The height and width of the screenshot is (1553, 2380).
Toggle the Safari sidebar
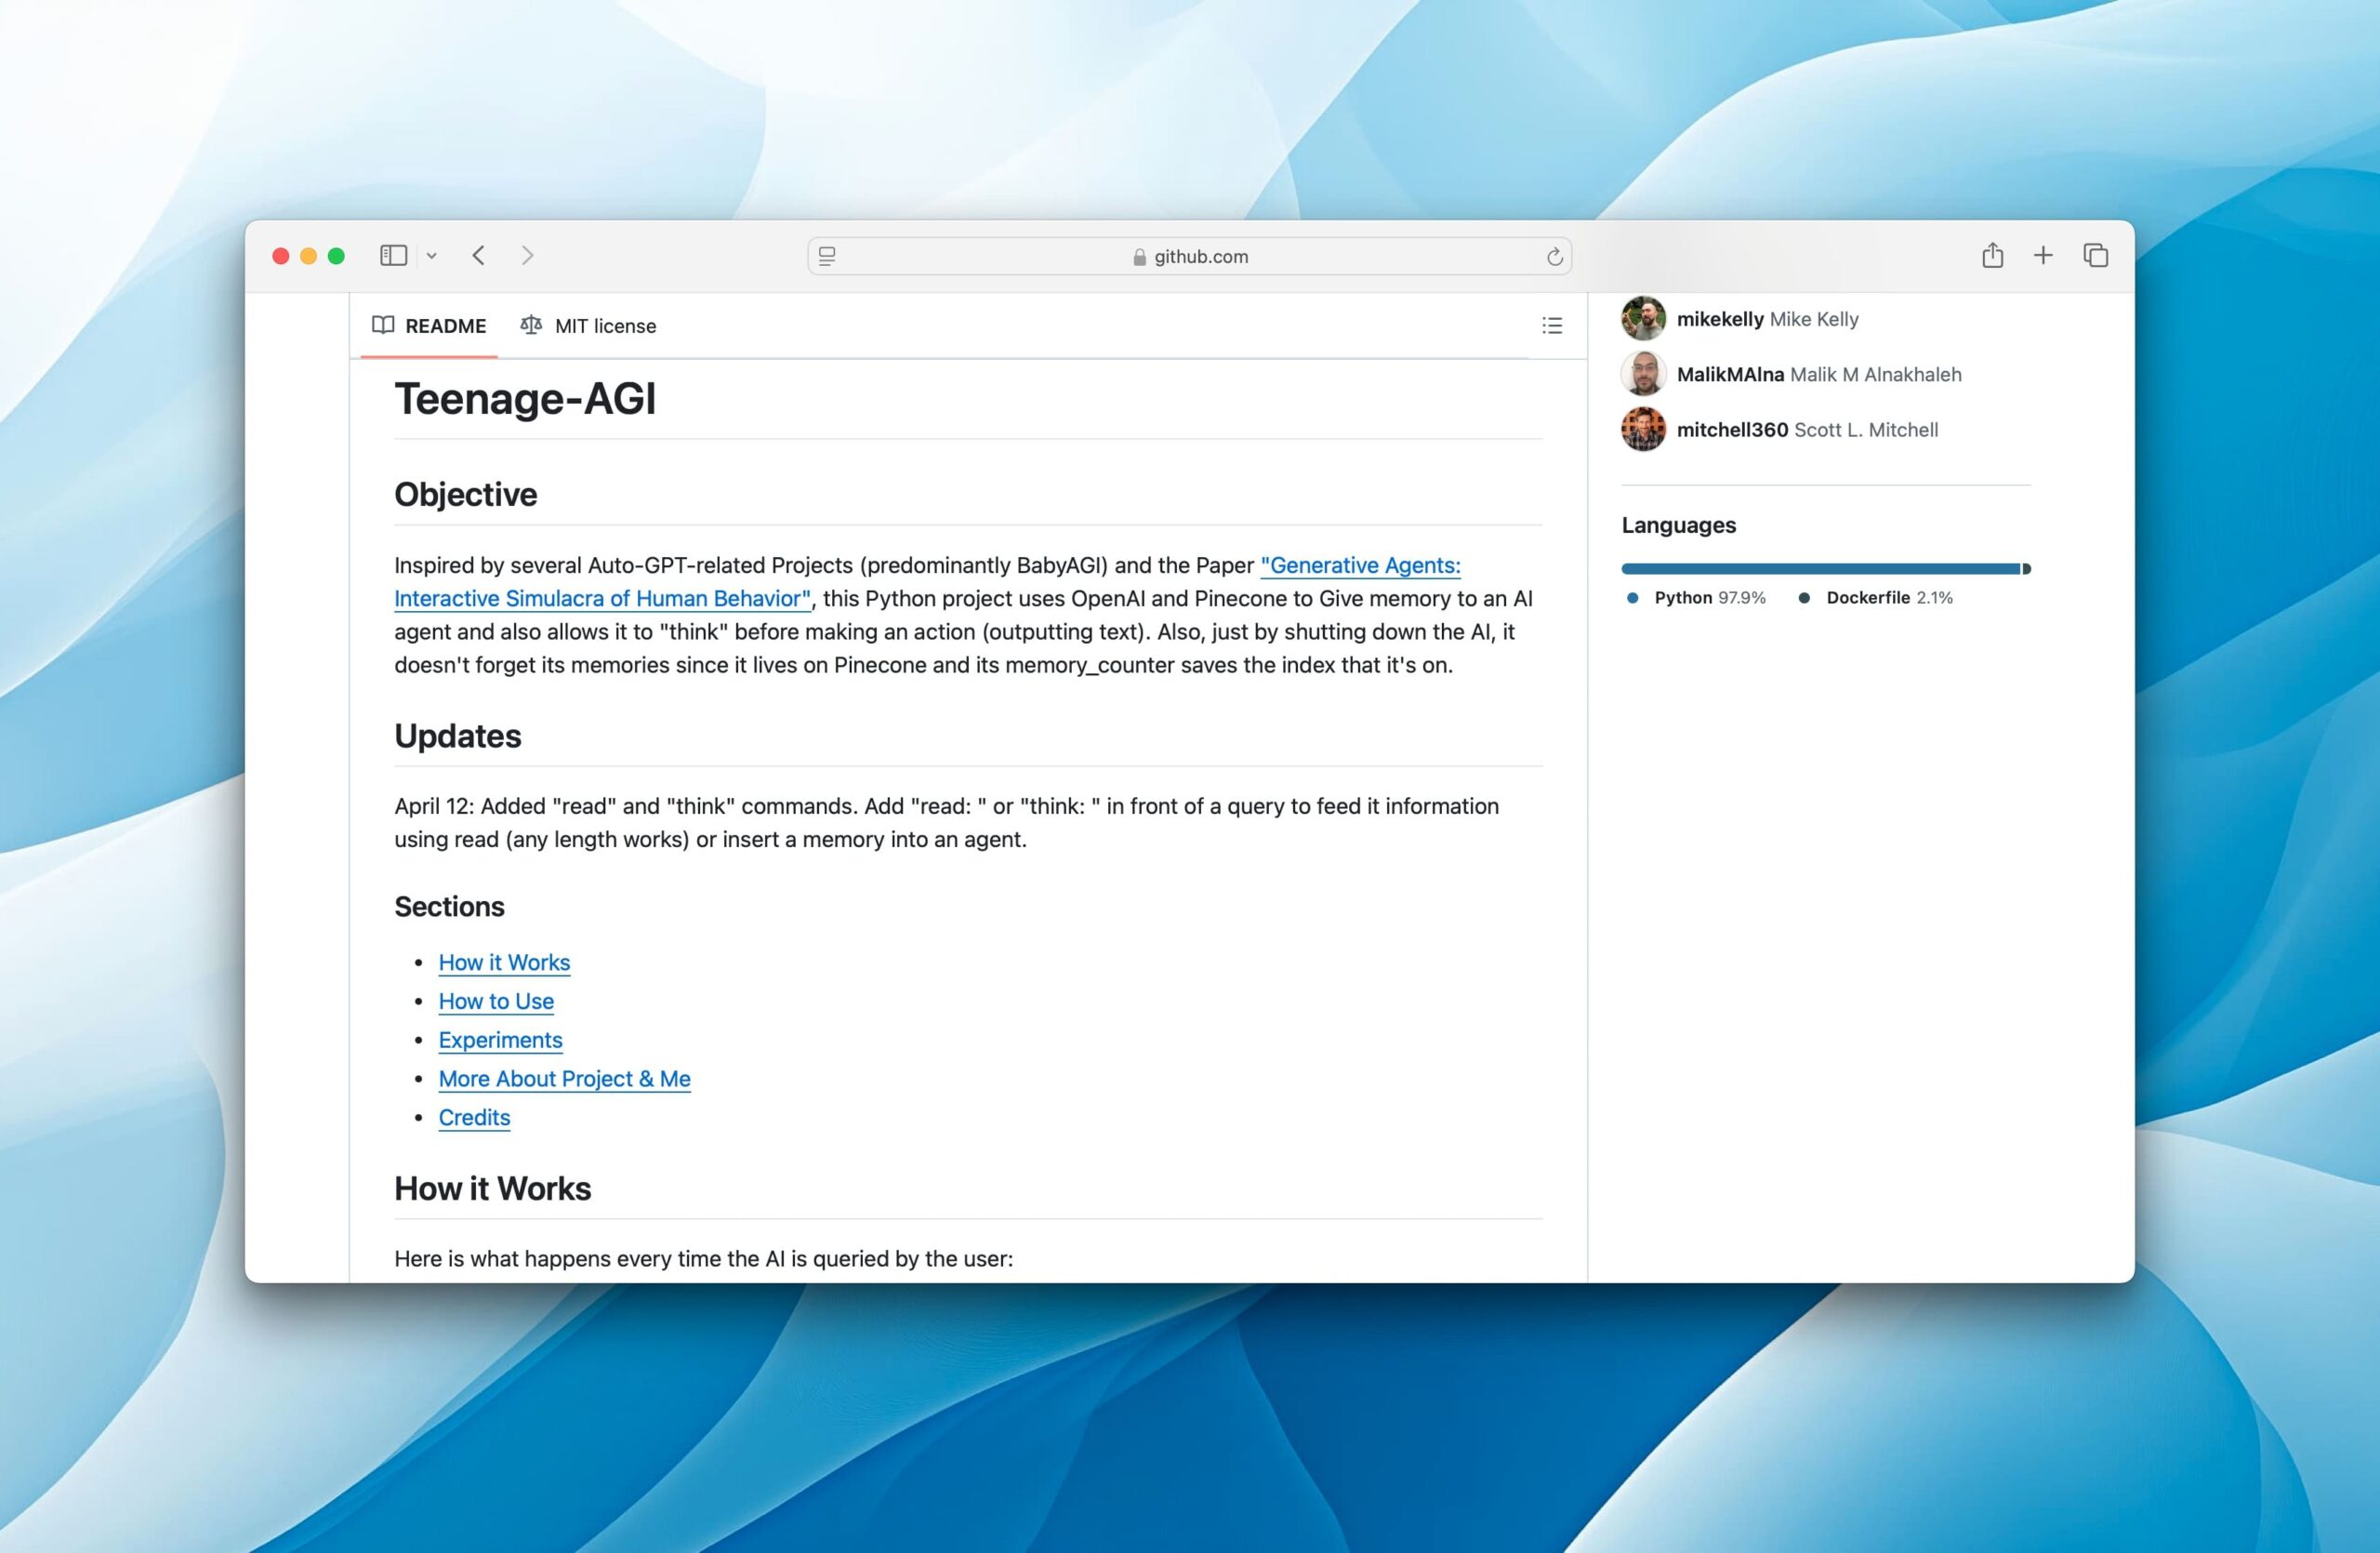point(392,255)
